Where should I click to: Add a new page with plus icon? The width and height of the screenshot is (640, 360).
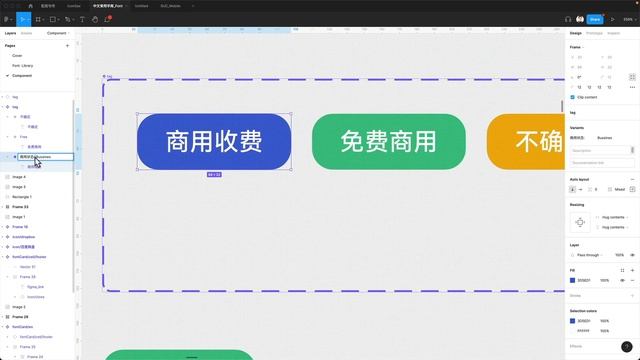coord(67,46)
